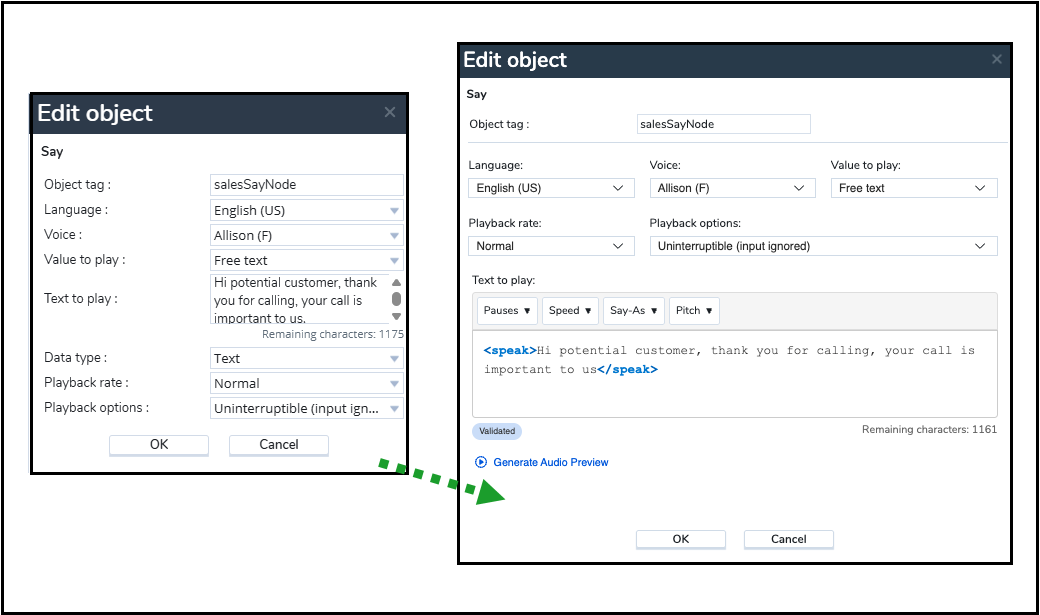Viewport: 1040px width, 615px height.
Task: Click the Generate Audio Preview link
Action: point(550,462)
